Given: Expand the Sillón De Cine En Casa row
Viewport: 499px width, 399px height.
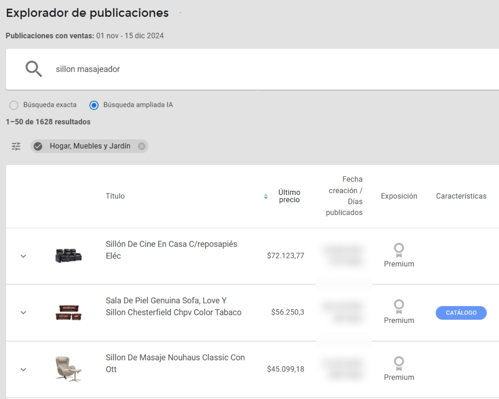Looking at the screenshot, I should click(x=23, y=256).
